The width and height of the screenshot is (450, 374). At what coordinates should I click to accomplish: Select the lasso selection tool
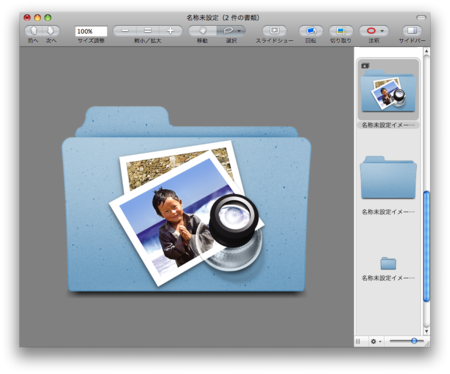(228, 31)
